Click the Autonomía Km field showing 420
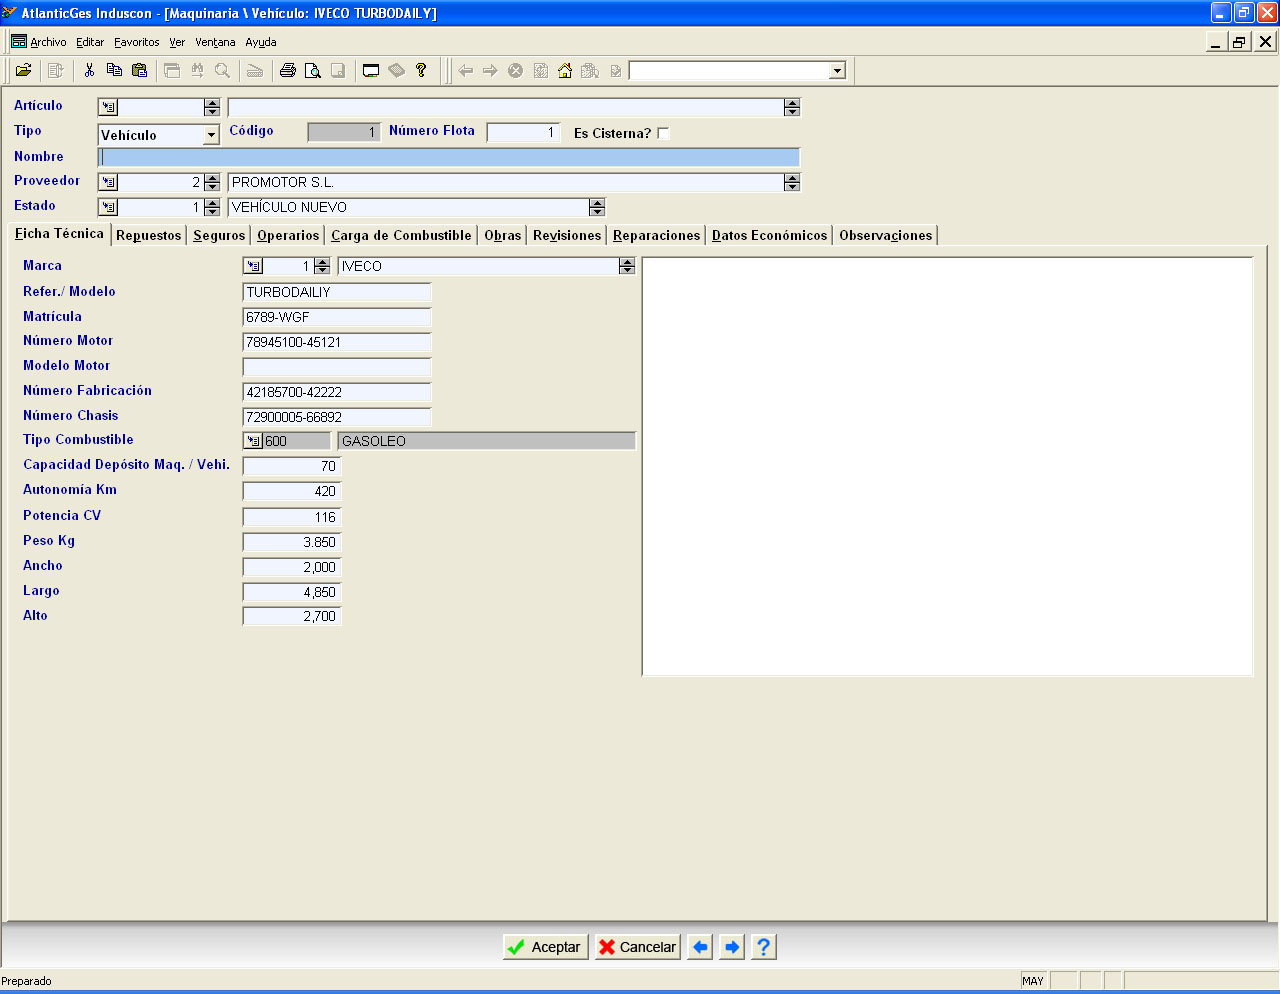The image size is (1280, 994). pyautogui.click(x=292, y=491)
